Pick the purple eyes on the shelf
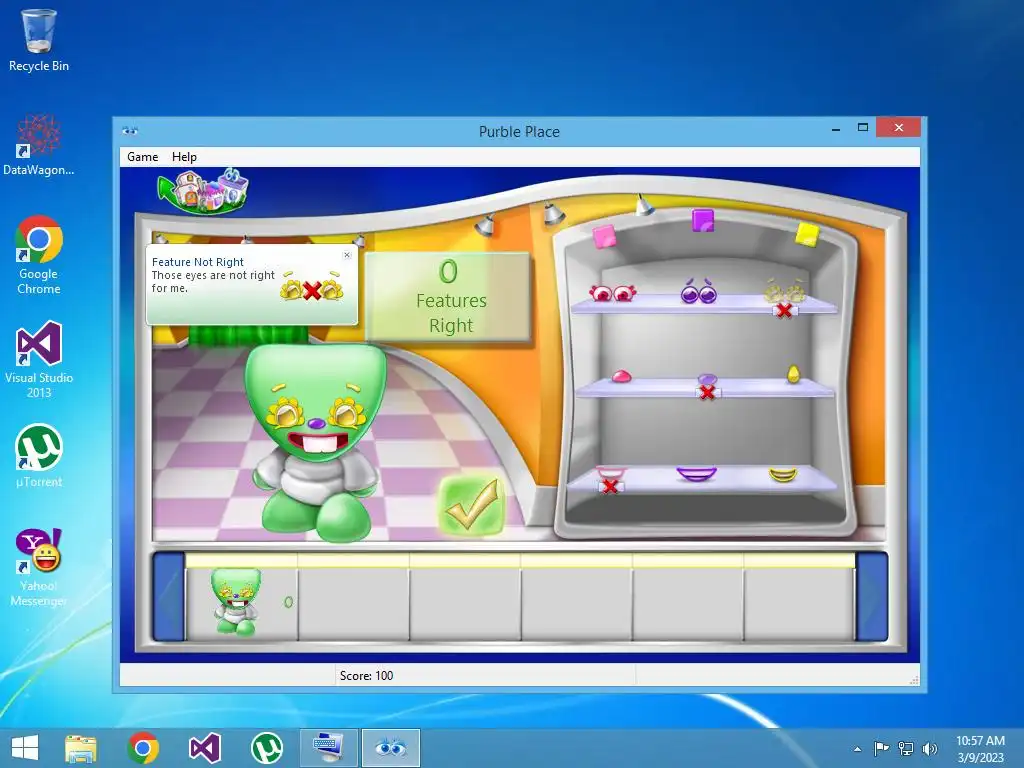The height and width of the screenshot is (768, 1024). pyautogui.click(x=699, y=291)
